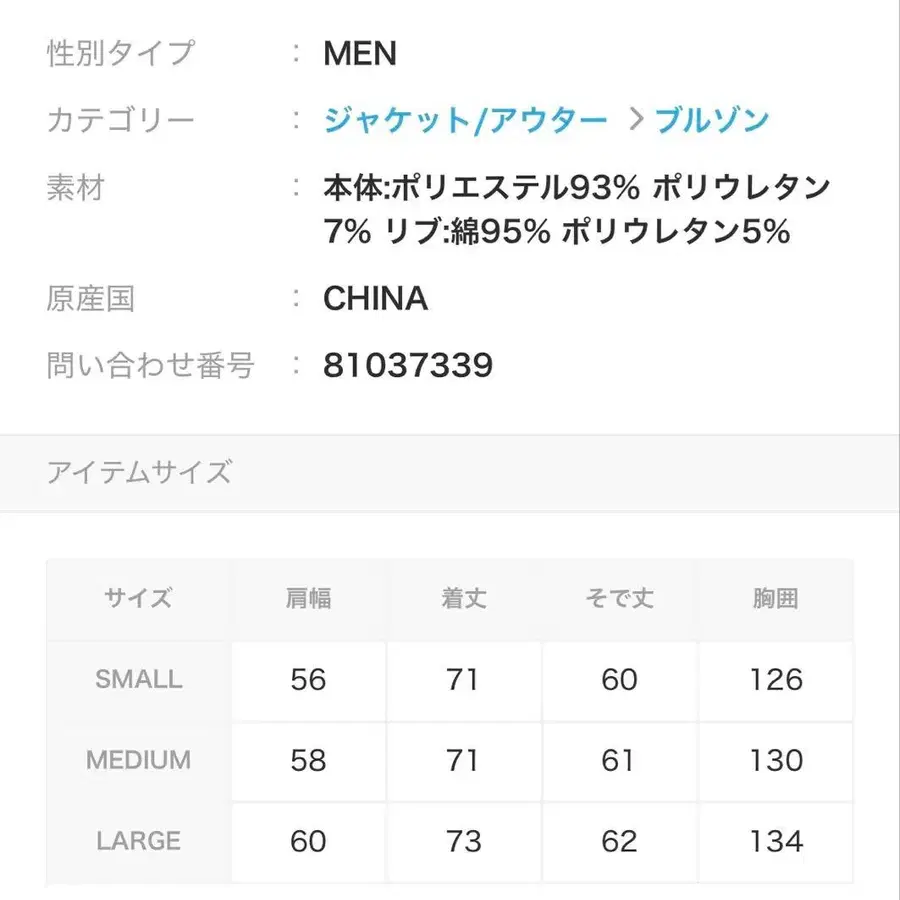900x900 pixels.
Task: Click the アイテムサイズ section header
Action: point(140,471)
